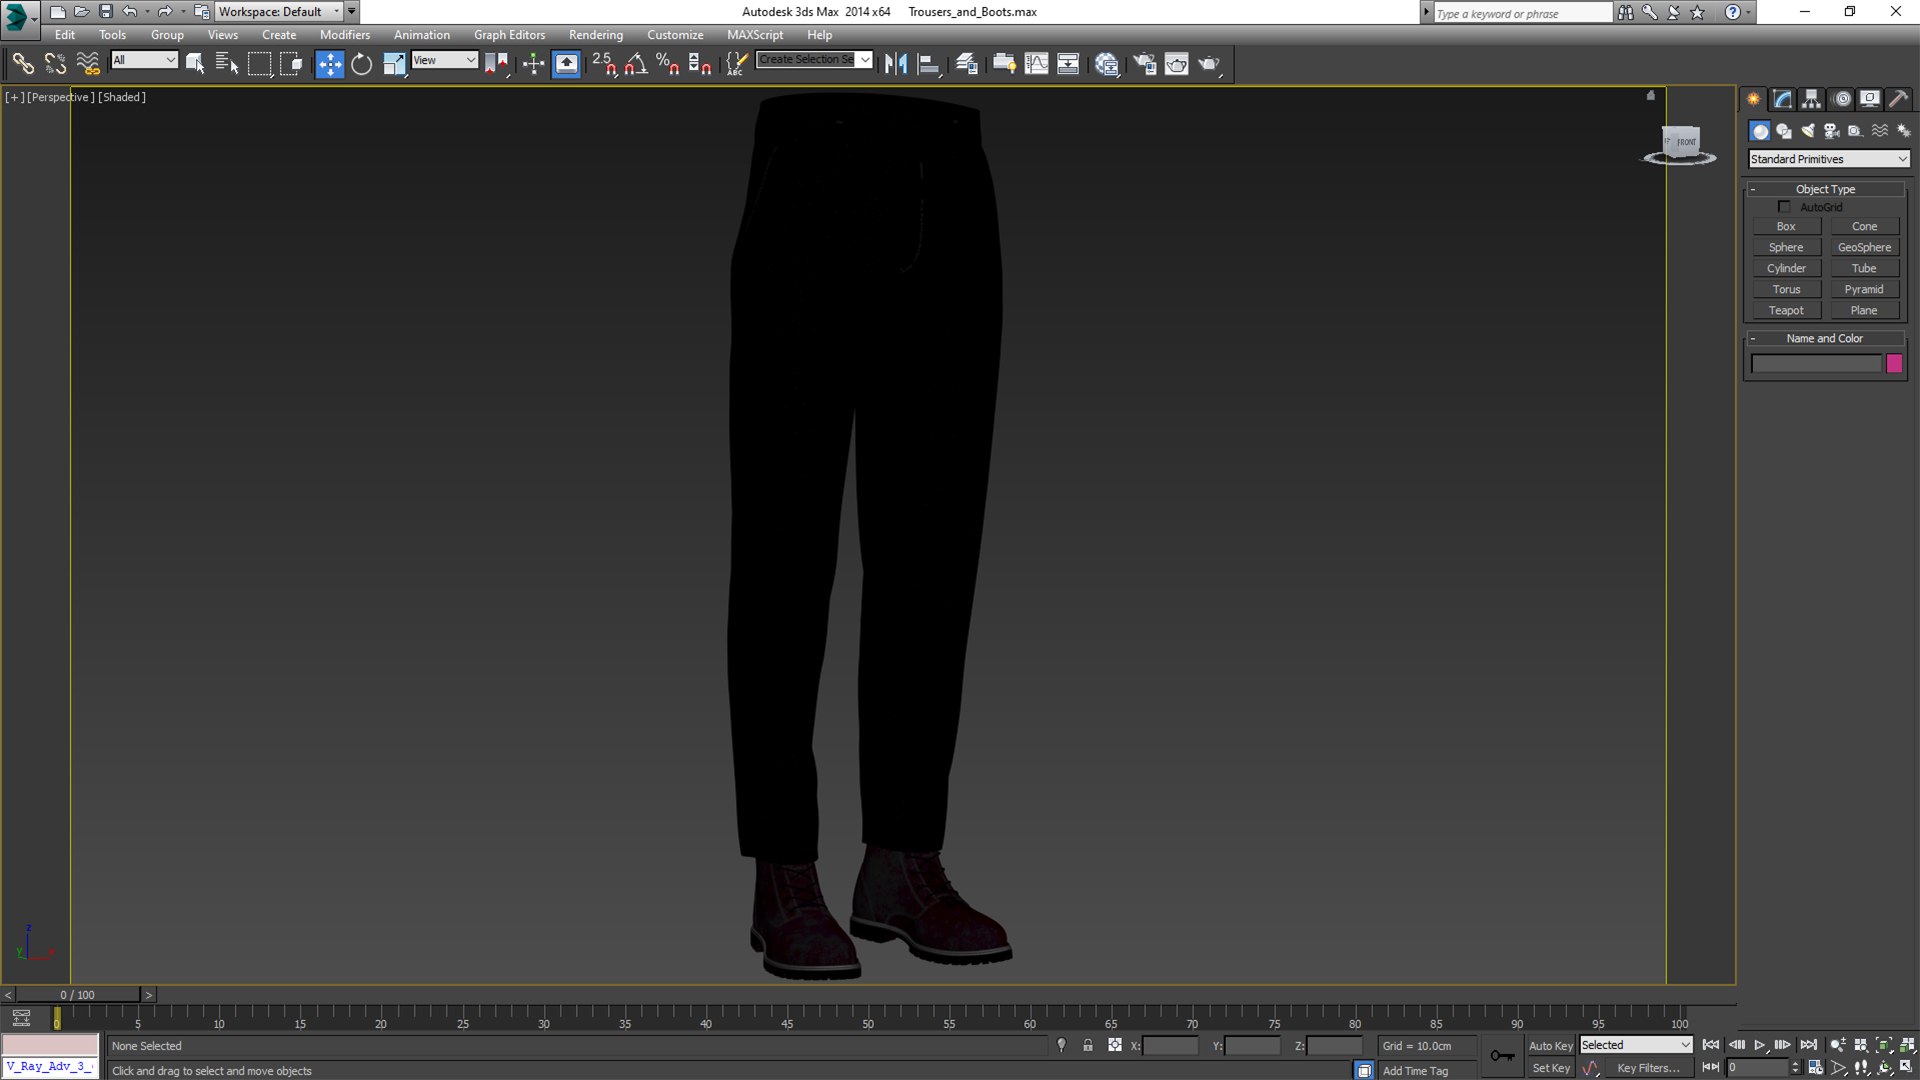Open the Workspace Default dropdown
Viewport: 1920px width, 1080px height.
click(279, 12)
